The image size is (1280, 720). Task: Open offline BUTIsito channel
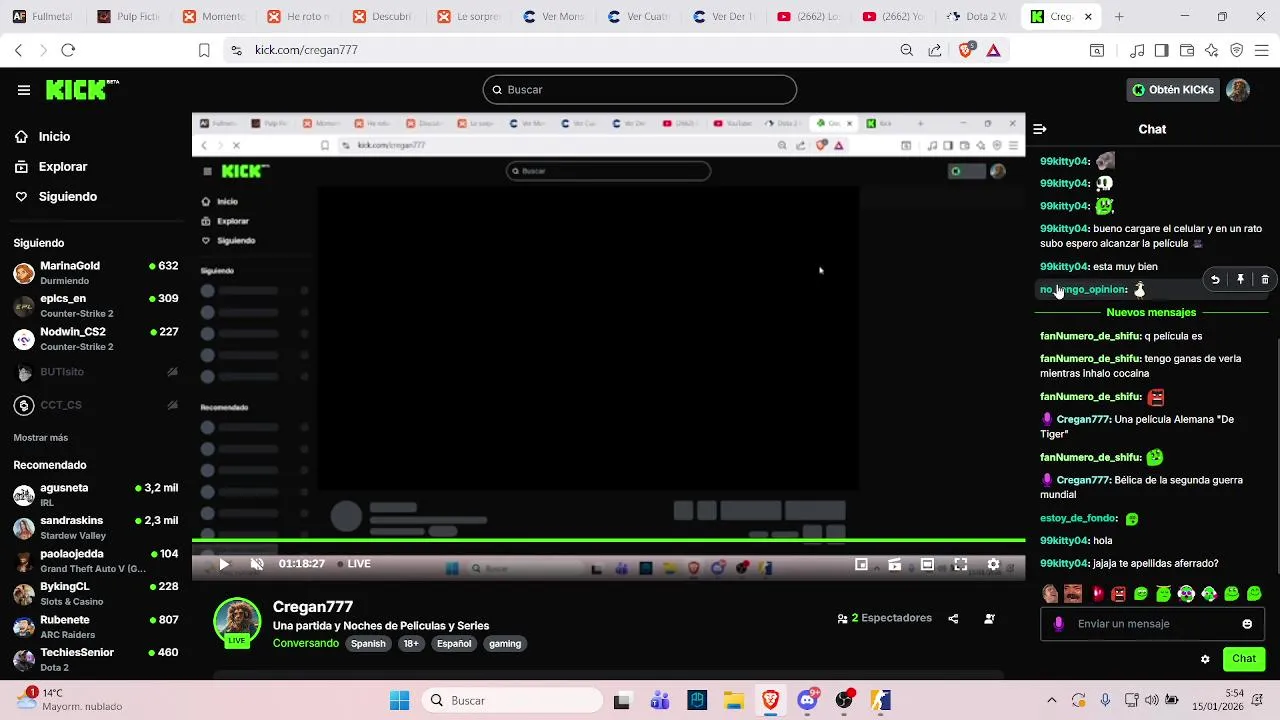coord(96,372)
